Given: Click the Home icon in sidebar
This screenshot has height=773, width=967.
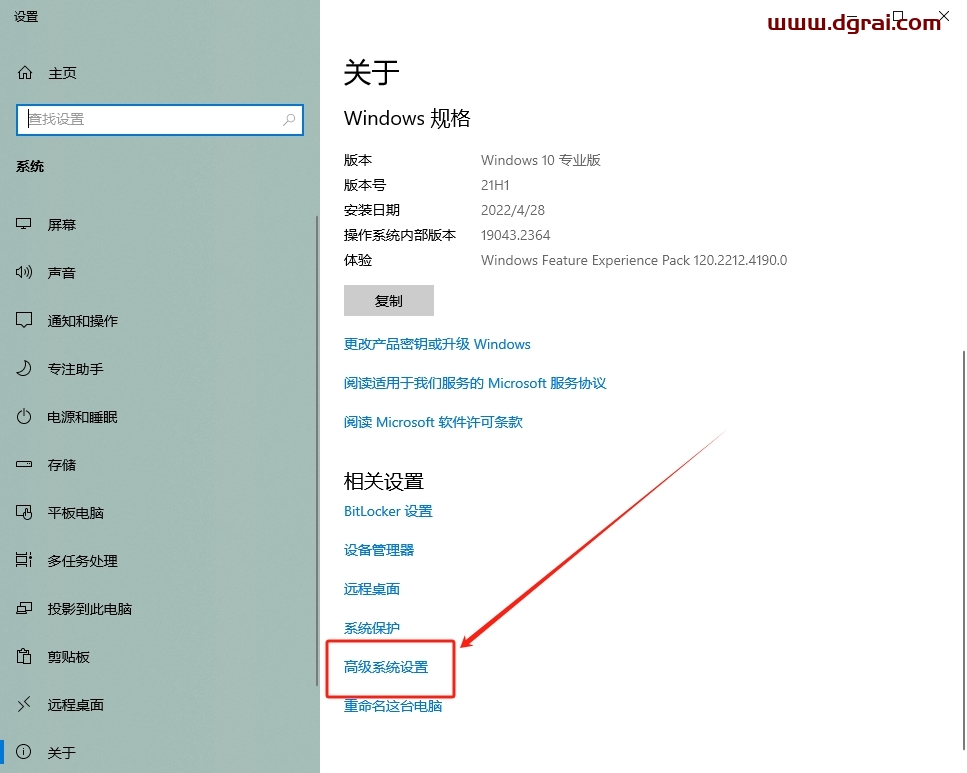Looking at the screenshot, I should pyautogui.click(x=25, y=73).
